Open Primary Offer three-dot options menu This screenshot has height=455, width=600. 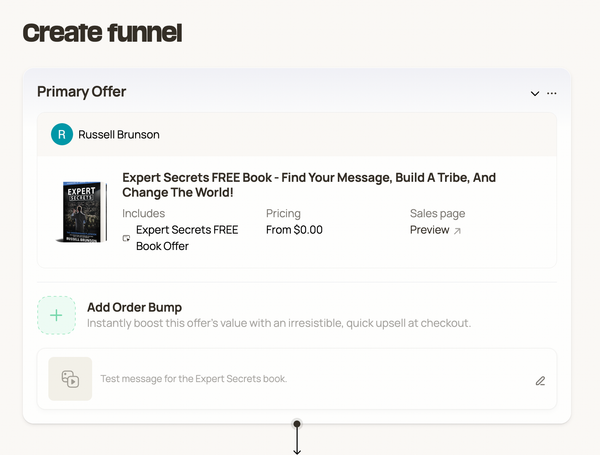pos(551,93)
